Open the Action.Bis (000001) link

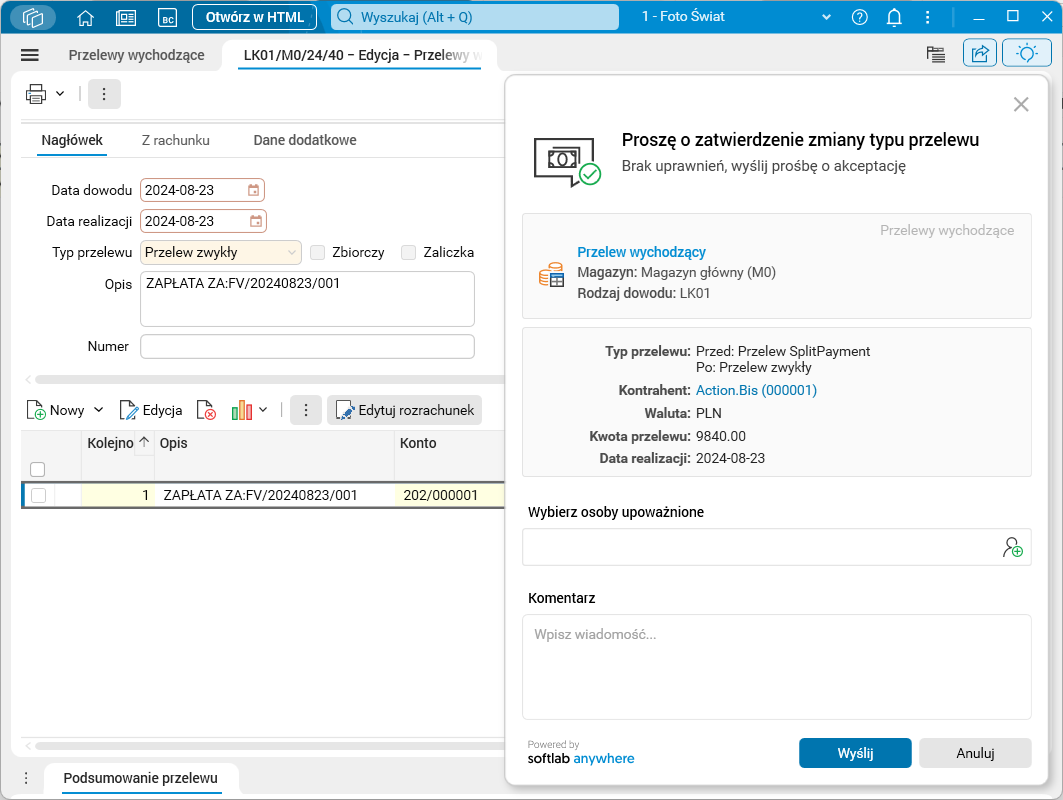(757, 391)
